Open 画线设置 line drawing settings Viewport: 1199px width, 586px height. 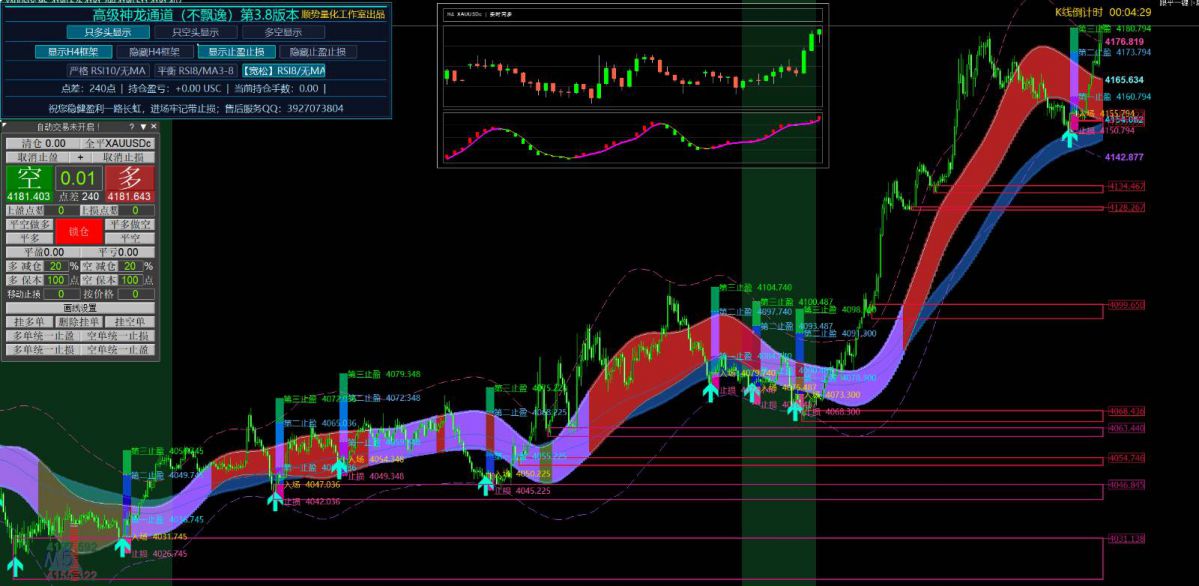click(80, 308)
